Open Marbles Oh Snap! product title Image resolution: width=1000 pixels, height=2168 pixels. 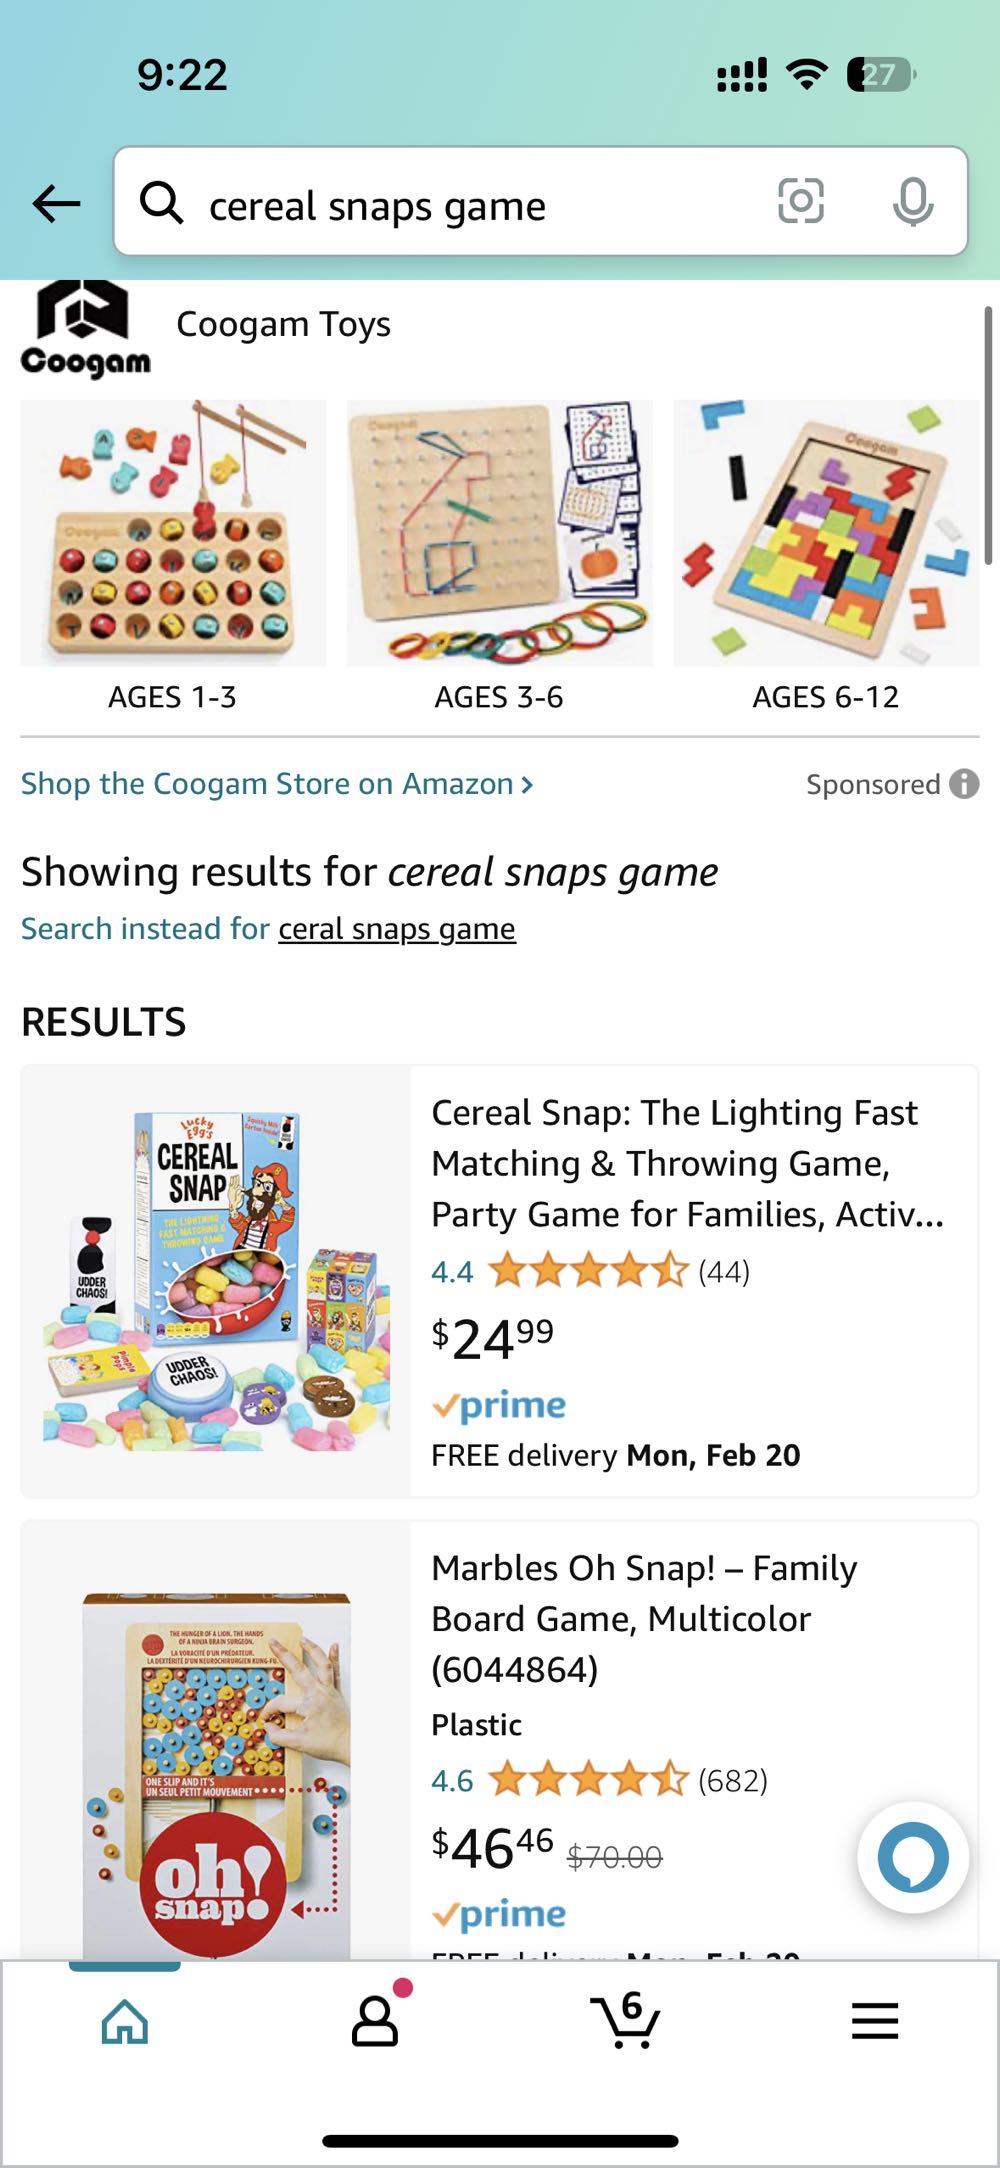[x=644, y=1618]
